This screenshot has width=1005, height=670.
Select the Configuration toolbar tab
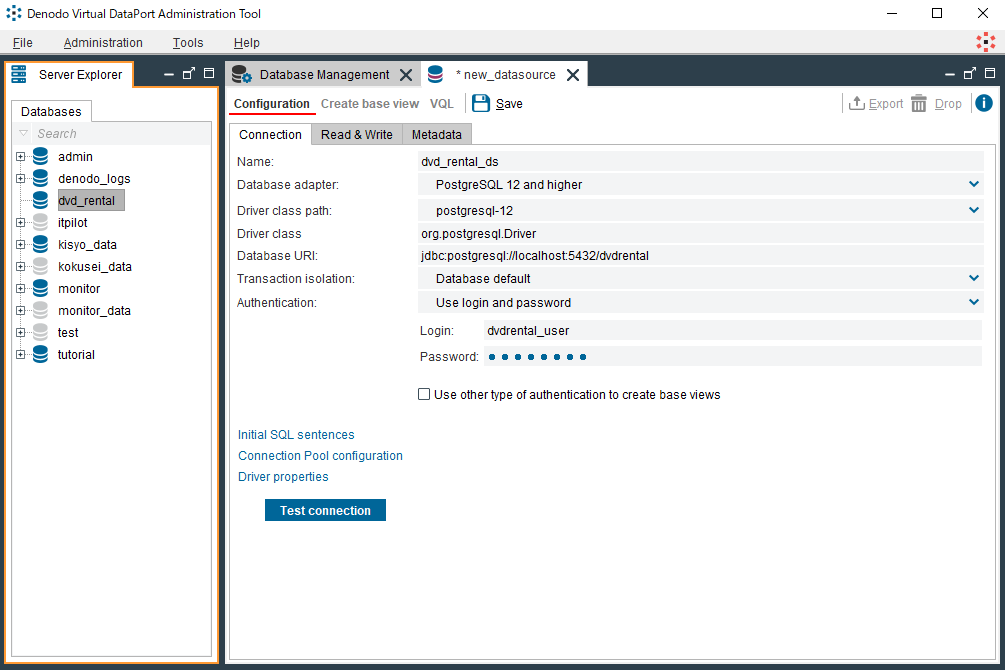point(272,104)
